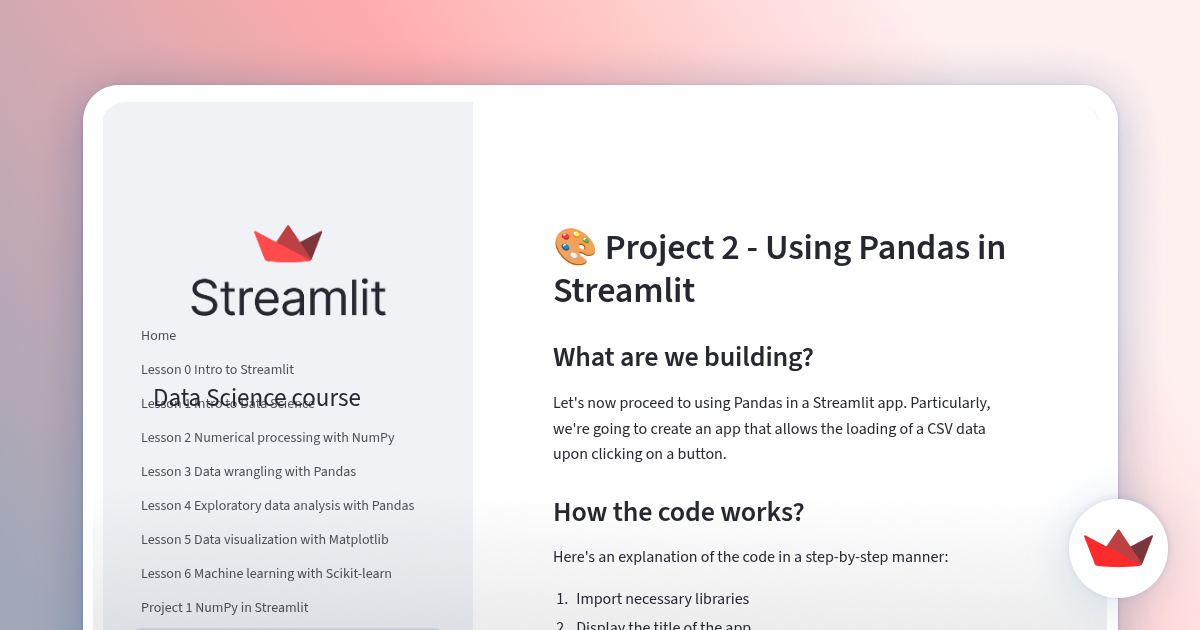
Task: Click the heading What are we building?
Action: (x=683, y=357)
